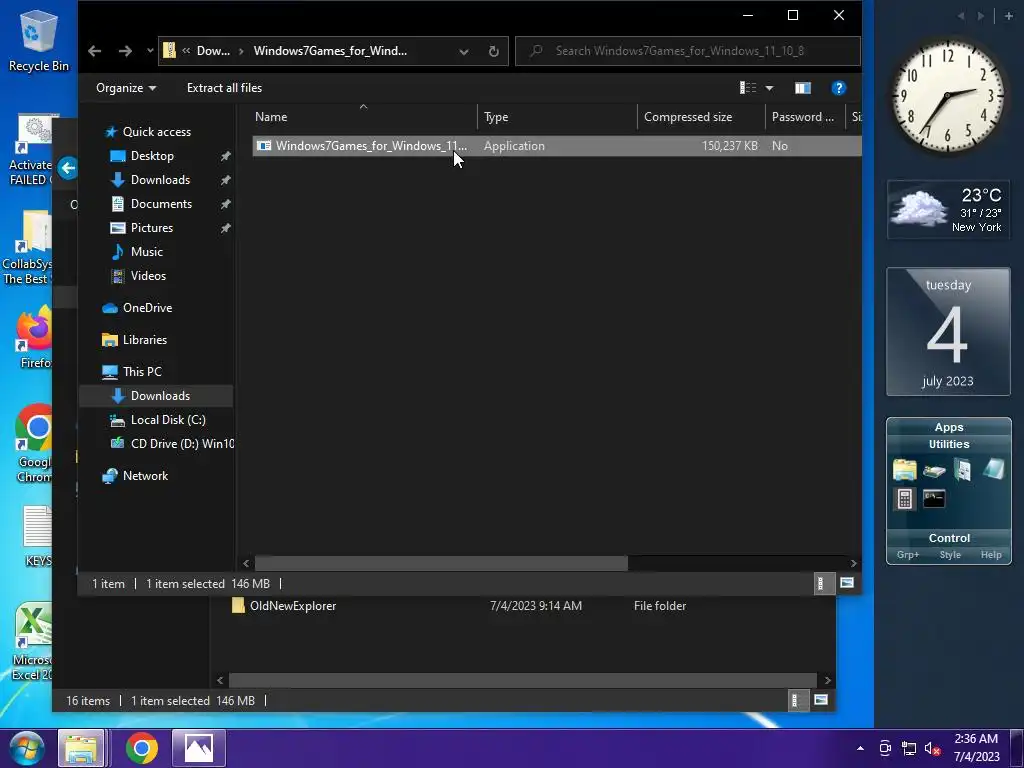This screenshot has width=1024, height=768.
Task: Launch the folder explorer icon in Utilities gadget
Action: (x=904, y=470)
